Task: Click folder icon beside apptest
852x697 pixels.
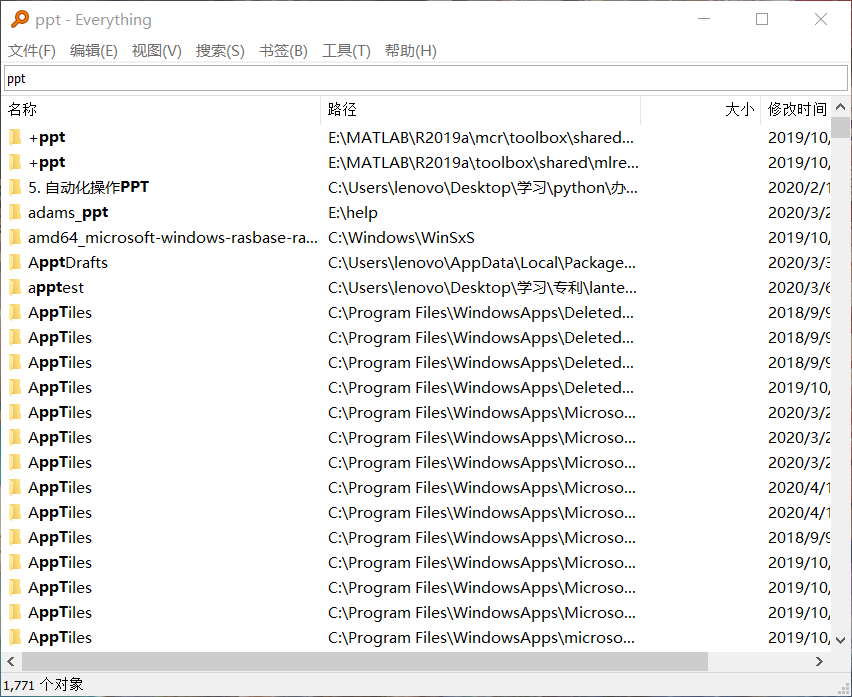Action: (x=15, y=287)
